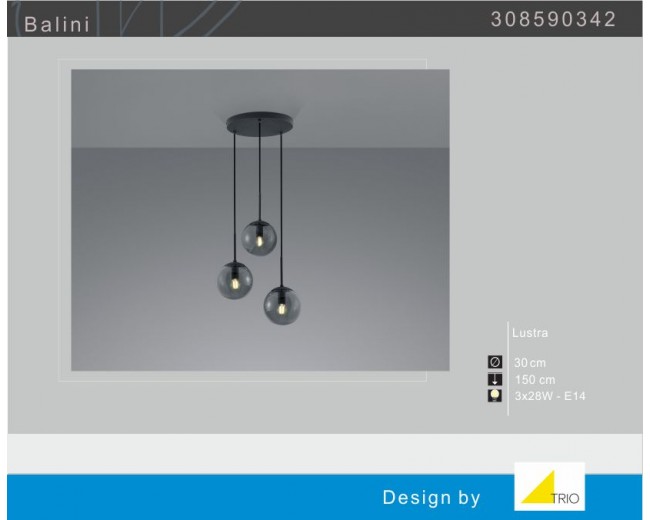Click the left glass globe lamp
Viewport: 650px width, 520px height.
[235, 280]
